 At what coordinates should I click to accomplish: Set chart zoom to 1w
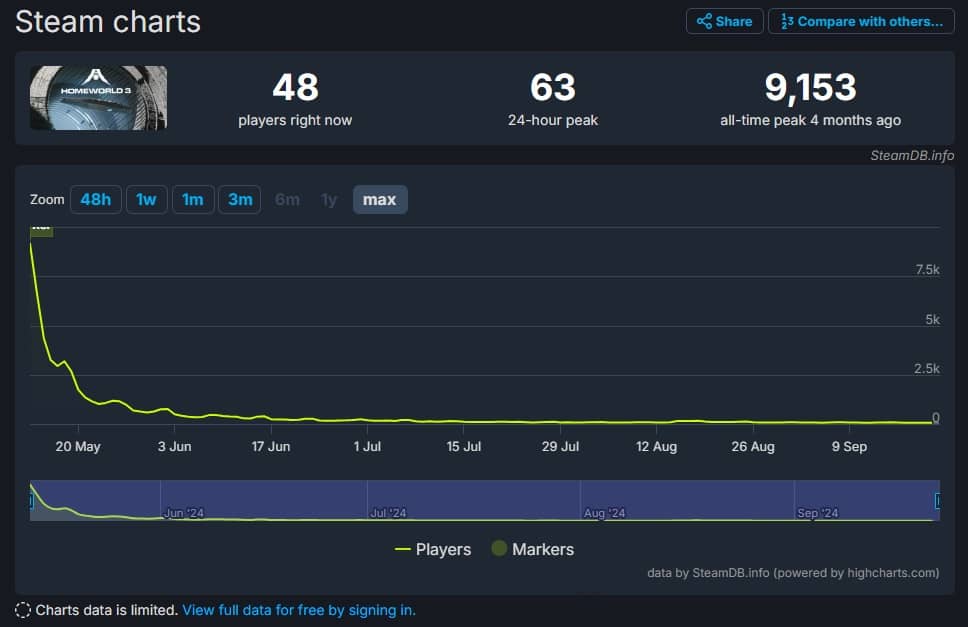146,199
